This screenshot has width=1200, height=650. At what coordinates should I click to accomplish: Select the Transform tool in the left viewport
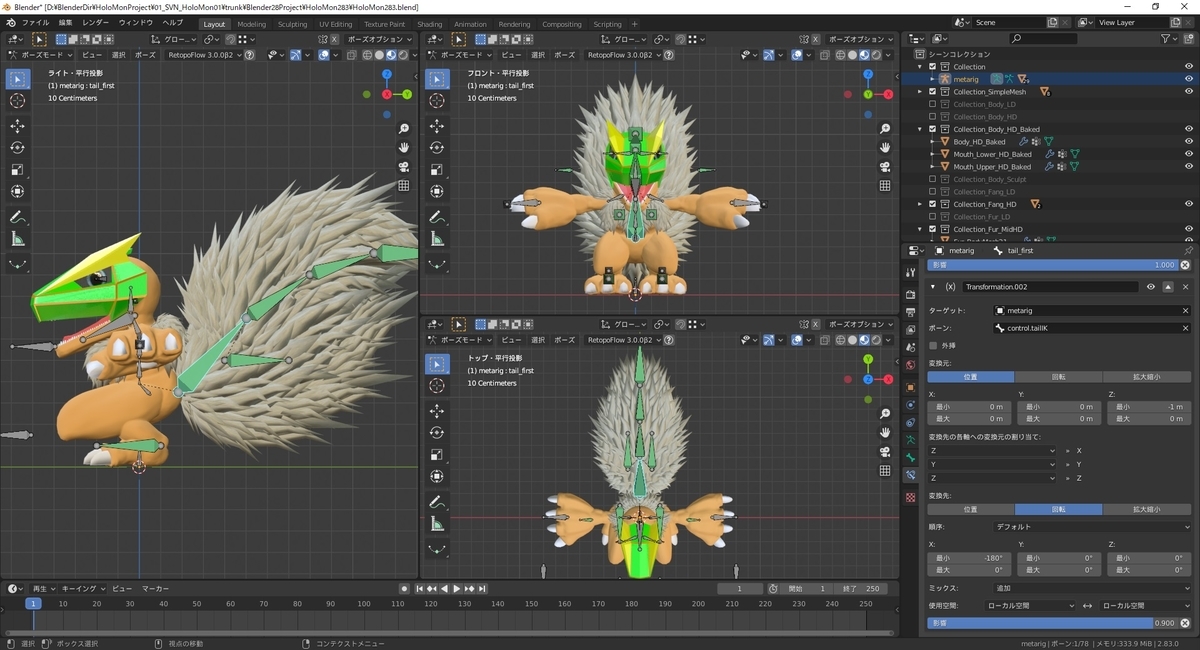point(18,191)
